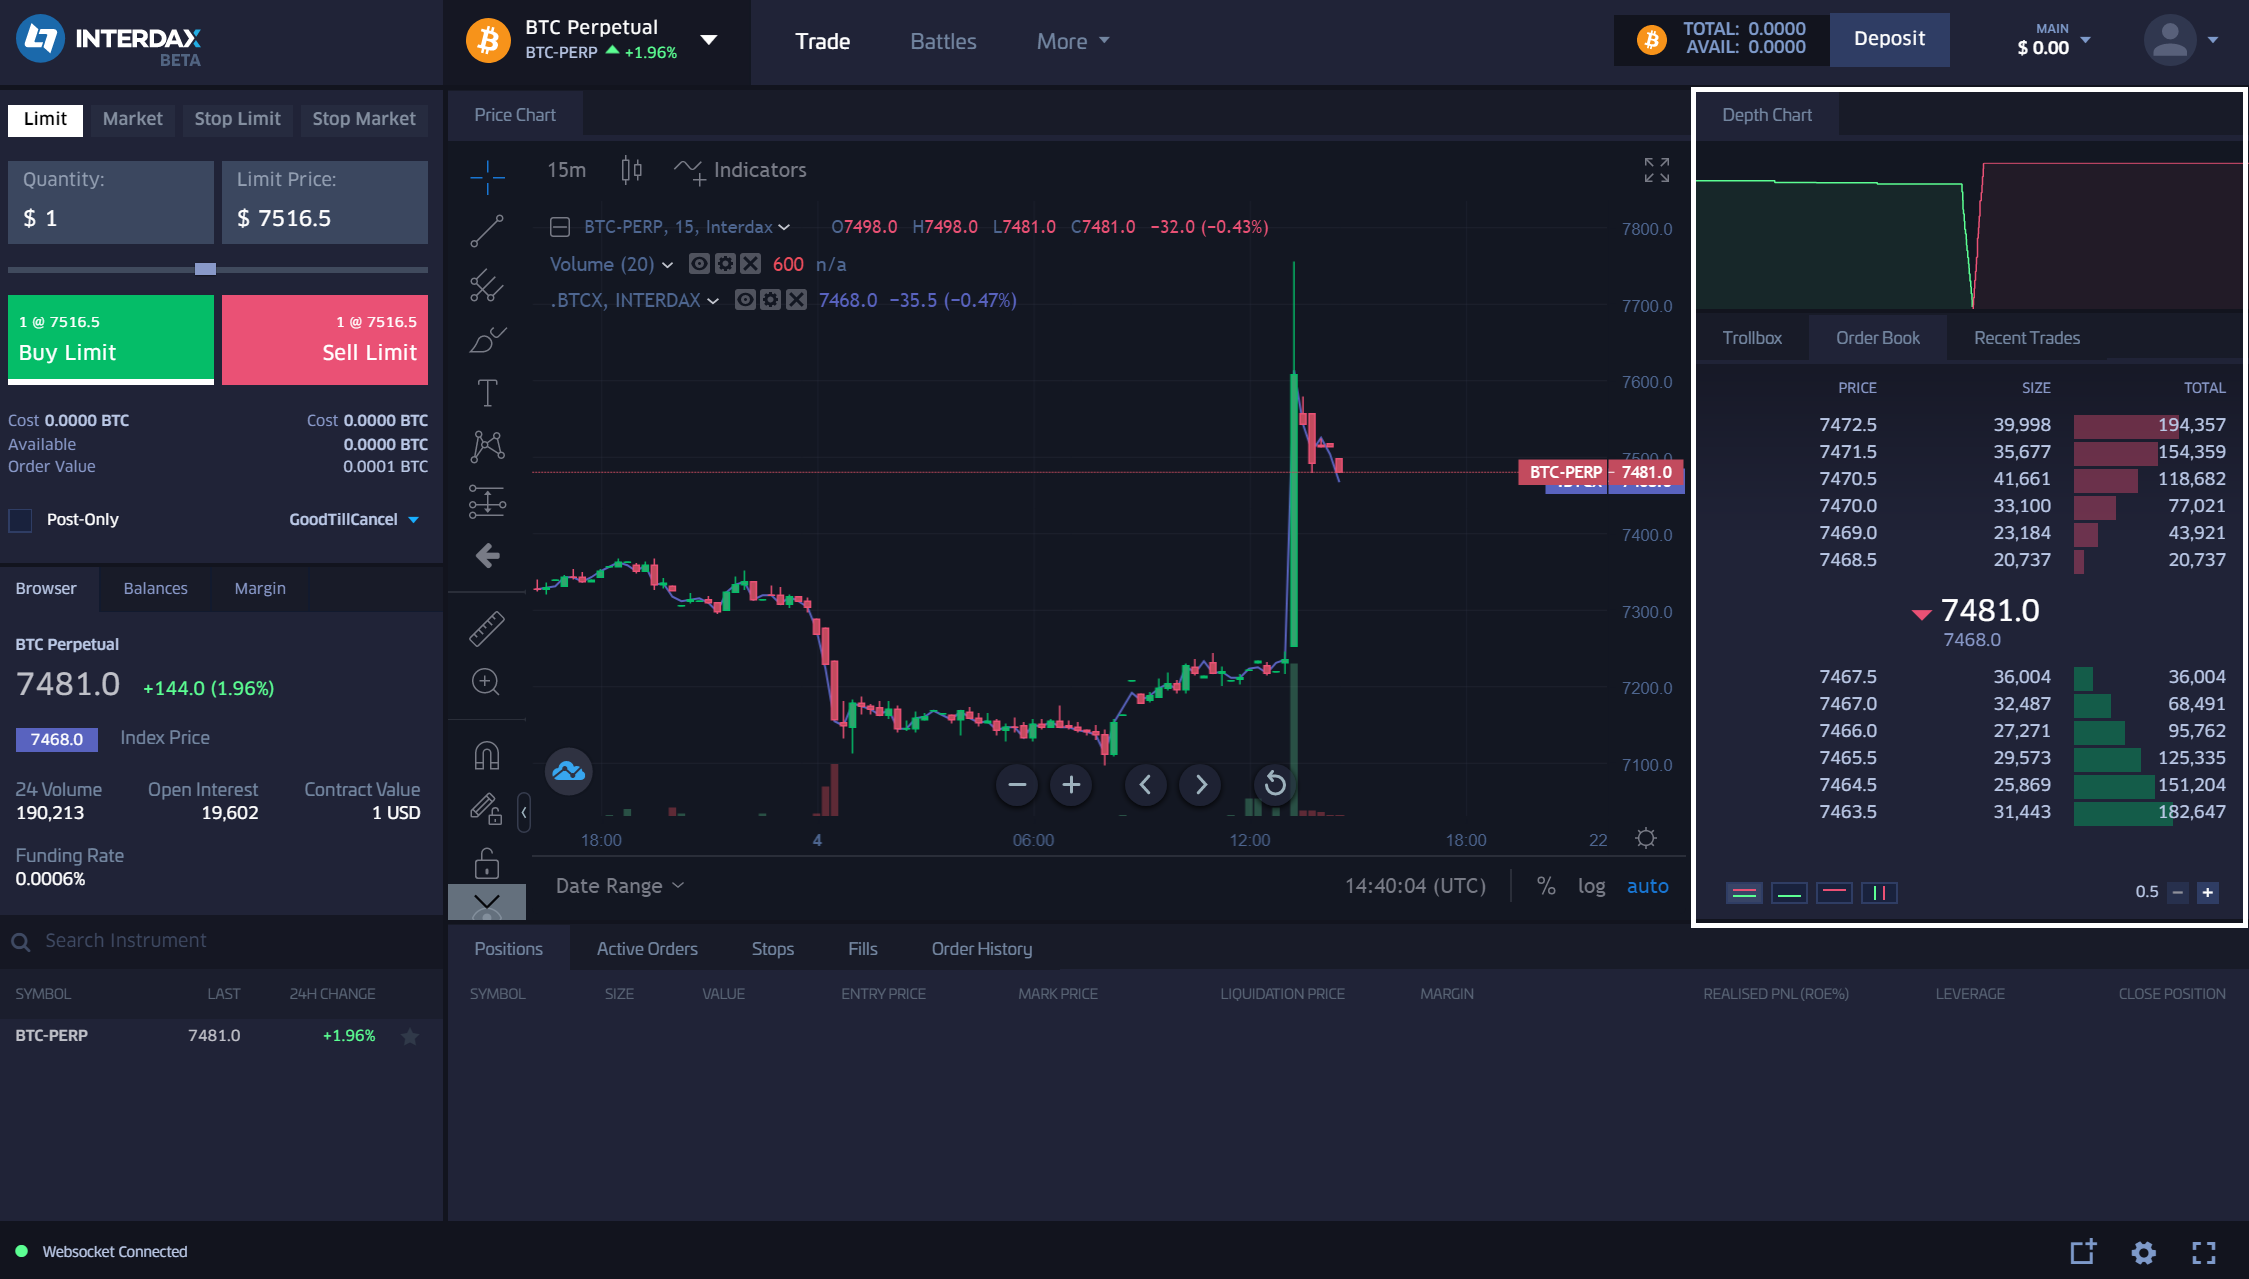Zoom out chart with minus button
Viewport: 2249px width, 1279px height.
click(1017, 785)
